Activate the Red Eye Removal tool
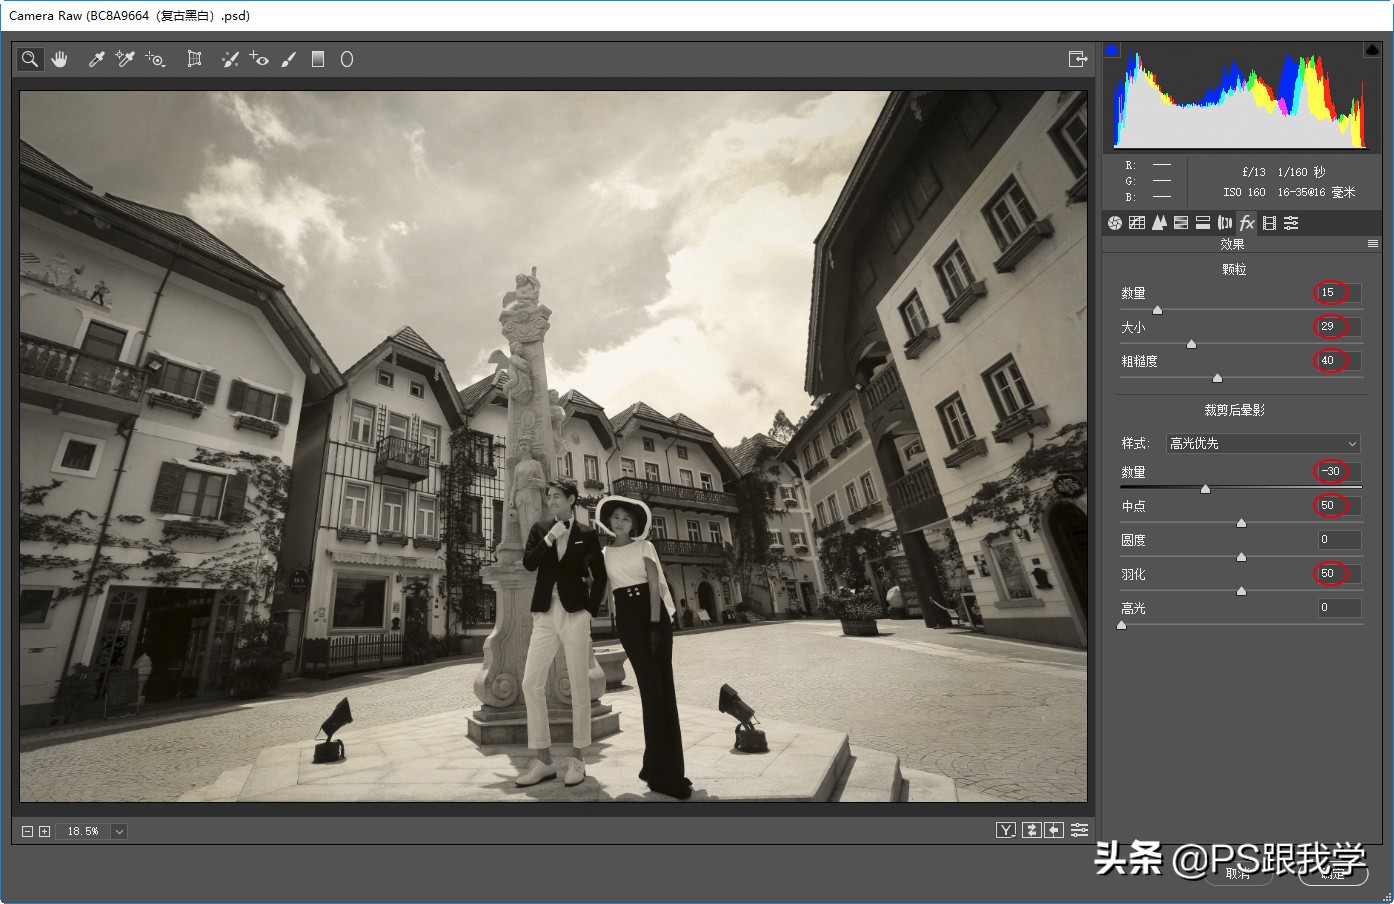The image size is (1394, 904). coord(259,59)
